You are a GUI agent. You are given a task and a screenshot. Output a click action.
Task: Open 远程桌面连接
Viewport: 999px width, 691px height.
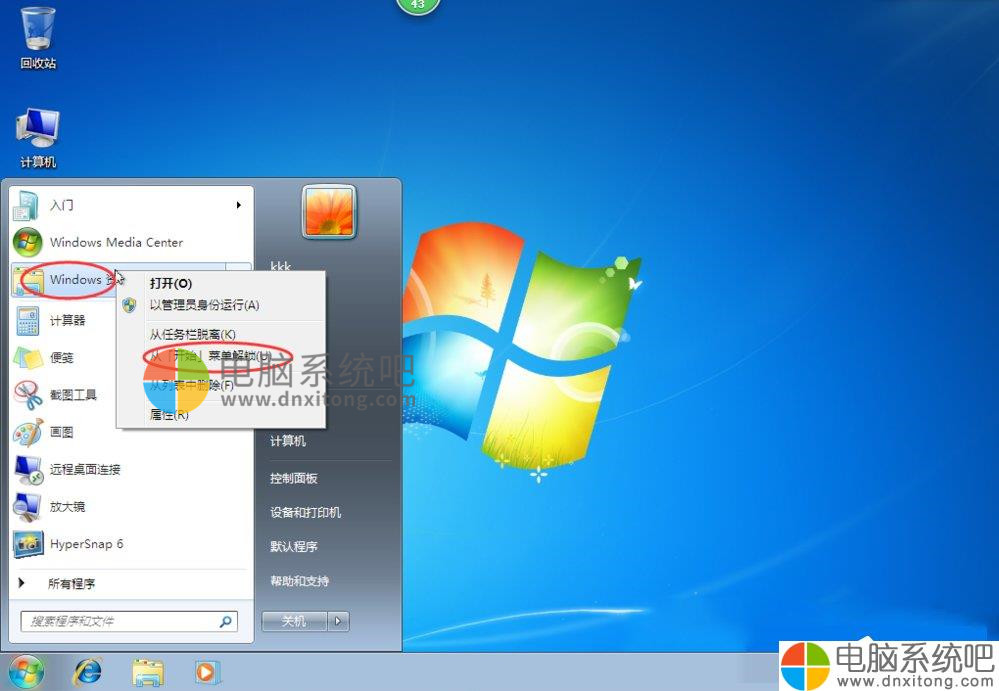131,469
